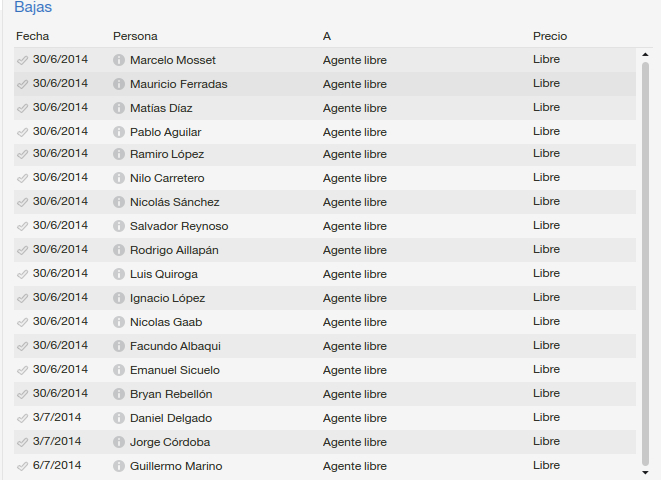This screenshot has height=480, width=661.
Task: Click the vertical scrollbar track of the list
Action: (x=645, y=263)
